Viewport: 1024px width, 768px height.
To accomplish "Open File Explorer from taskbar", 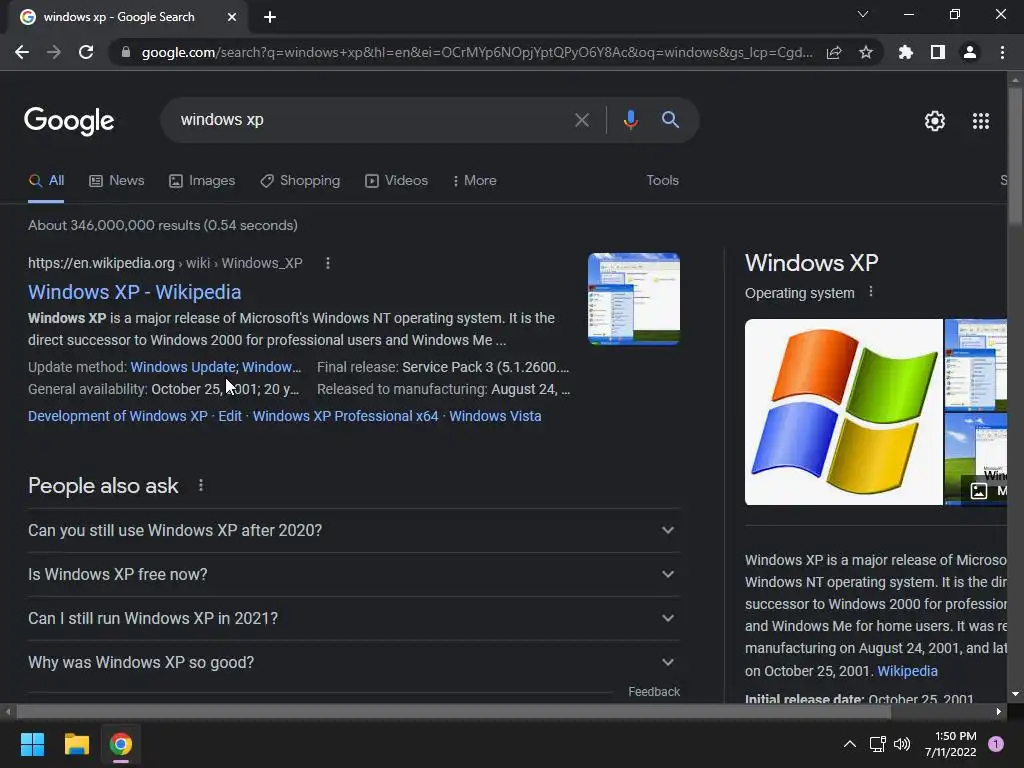I will (x=76, y=744).
